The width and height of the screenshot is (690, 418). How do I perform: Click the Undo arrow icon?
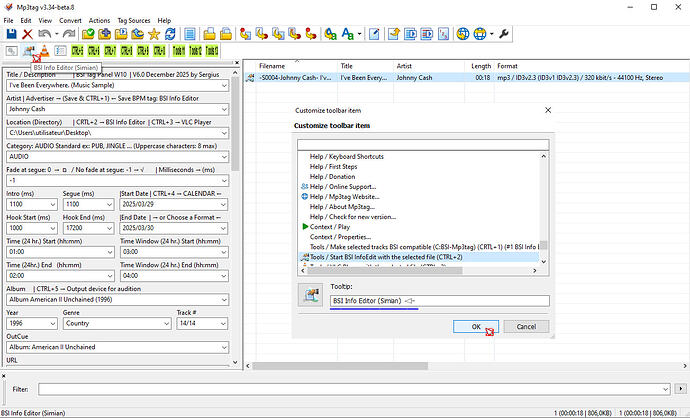44,34
